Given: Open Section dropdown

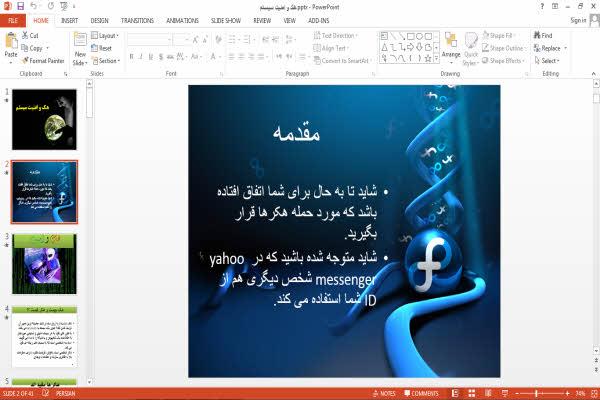Looking at the screenshot, I should point(106,60).
